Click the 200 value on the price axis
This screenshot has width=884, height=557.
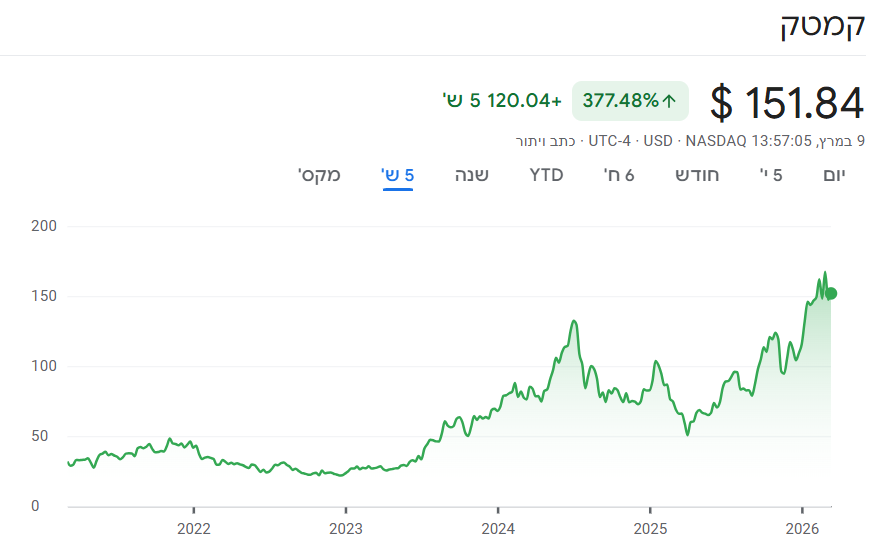(x=44, y=227)
